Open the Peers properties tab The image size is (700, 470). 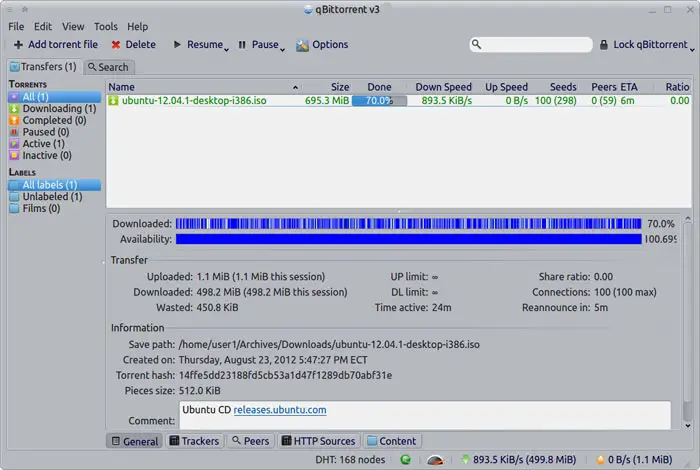click(251, 441)
